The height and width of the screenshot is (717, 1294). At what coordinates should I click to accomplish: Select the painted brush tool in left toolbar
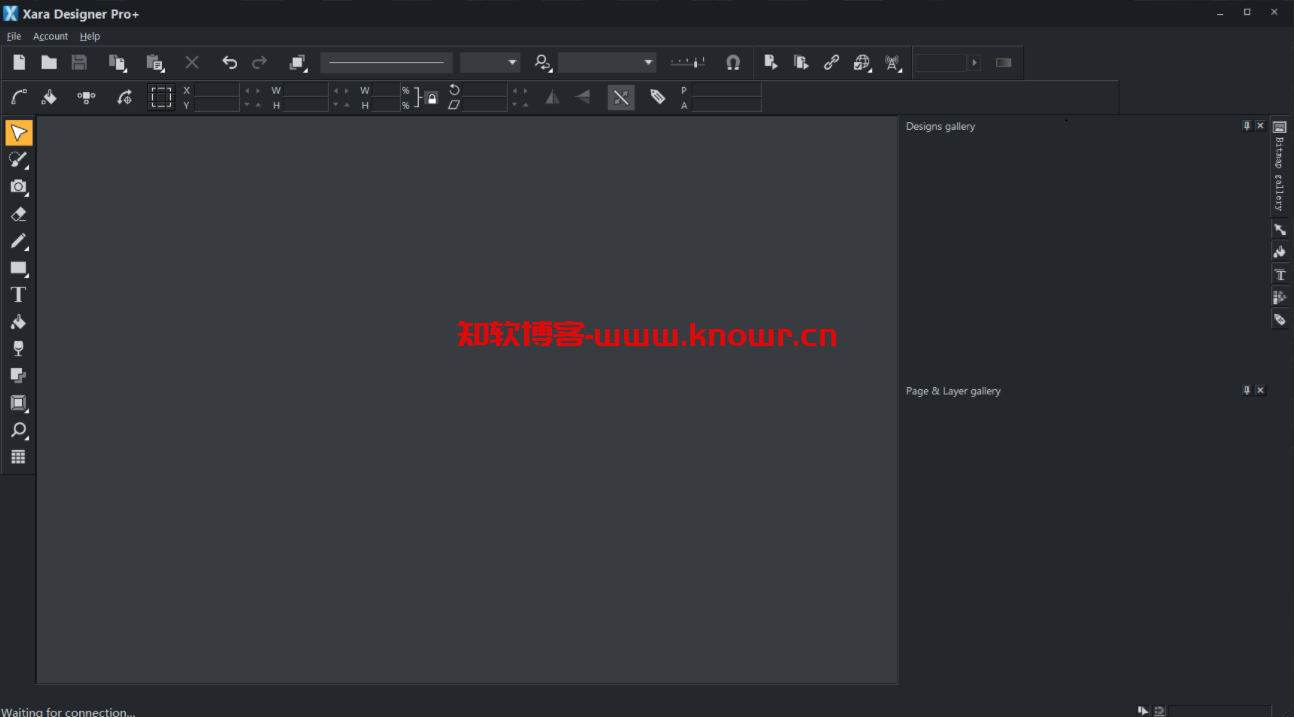(x=18, y=160)
